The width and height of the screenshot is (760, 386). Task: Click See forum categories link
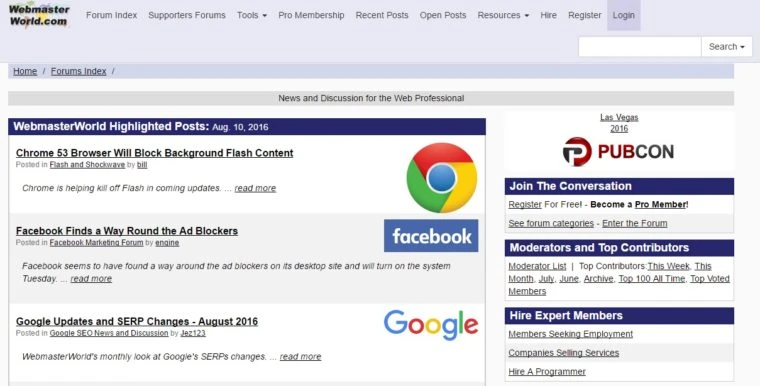(x=551, y=224)
